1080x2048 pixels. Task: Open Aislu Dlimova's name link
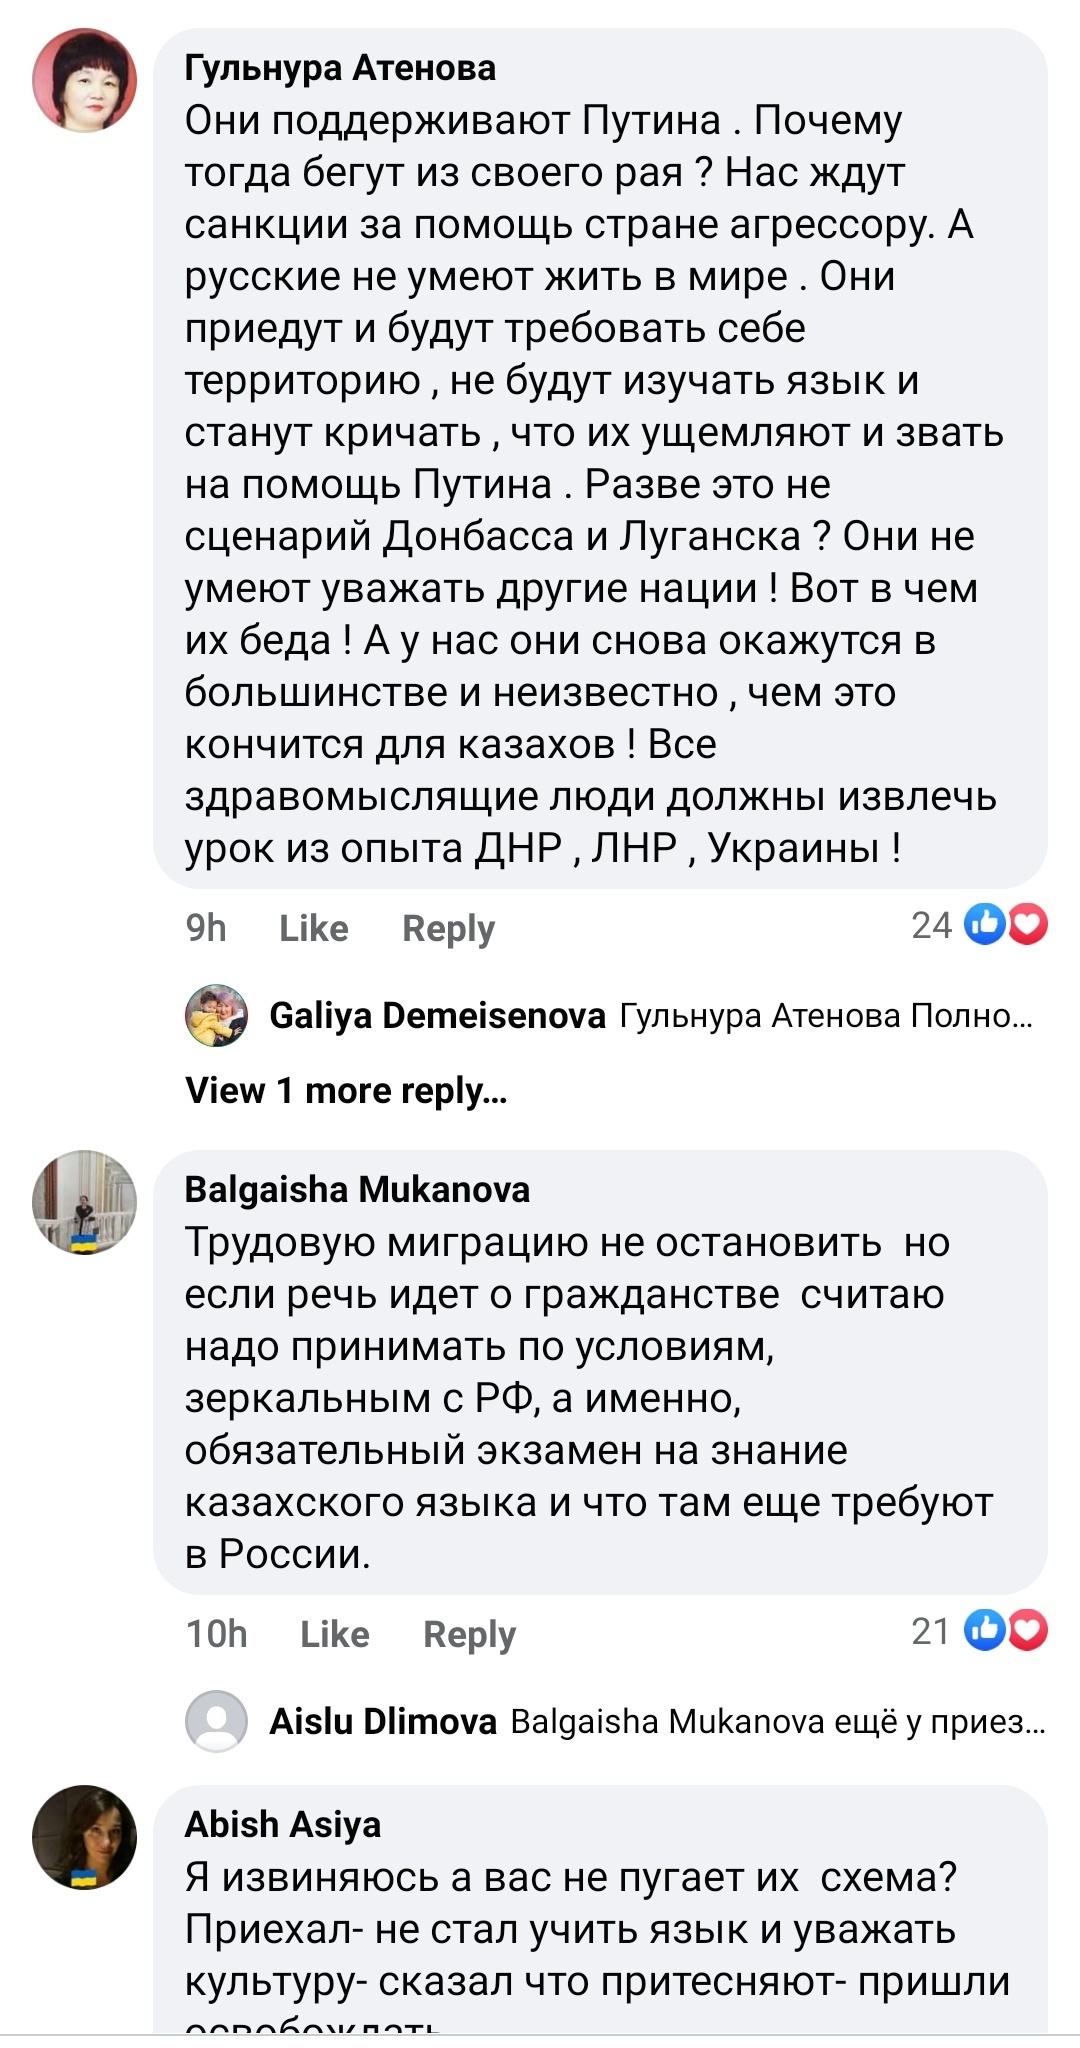pos(383,1721)
